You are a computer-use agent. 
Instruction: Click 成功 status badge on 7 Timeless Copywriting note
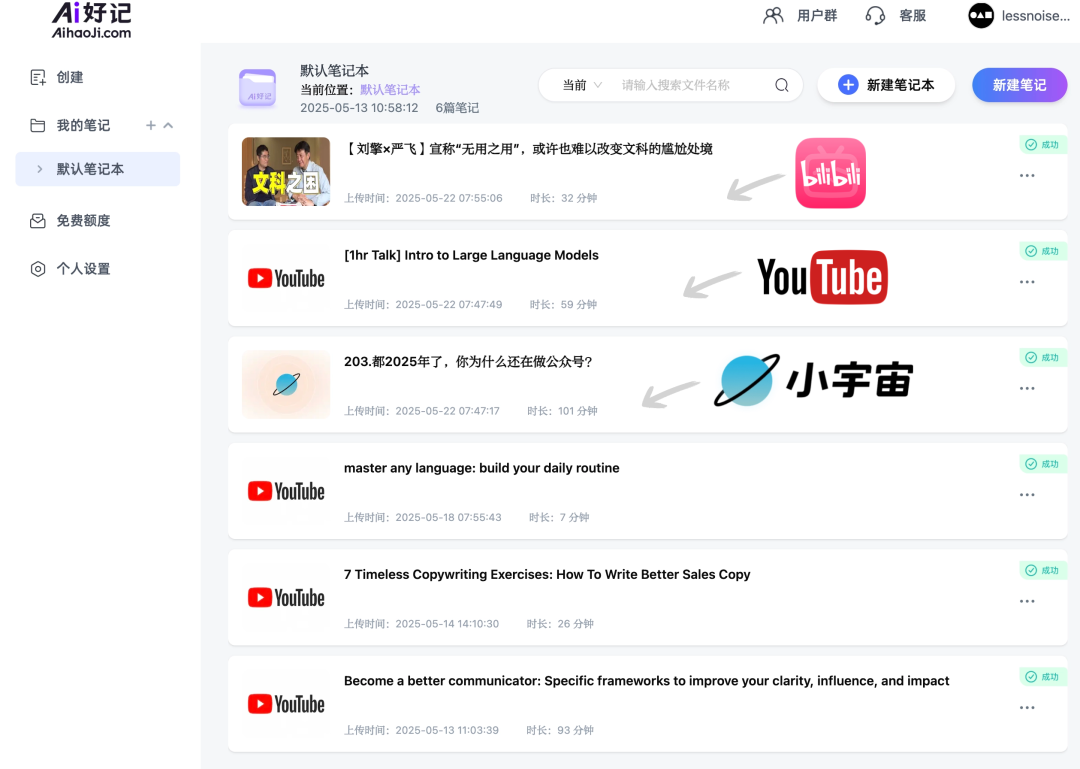coord(1043,571)
